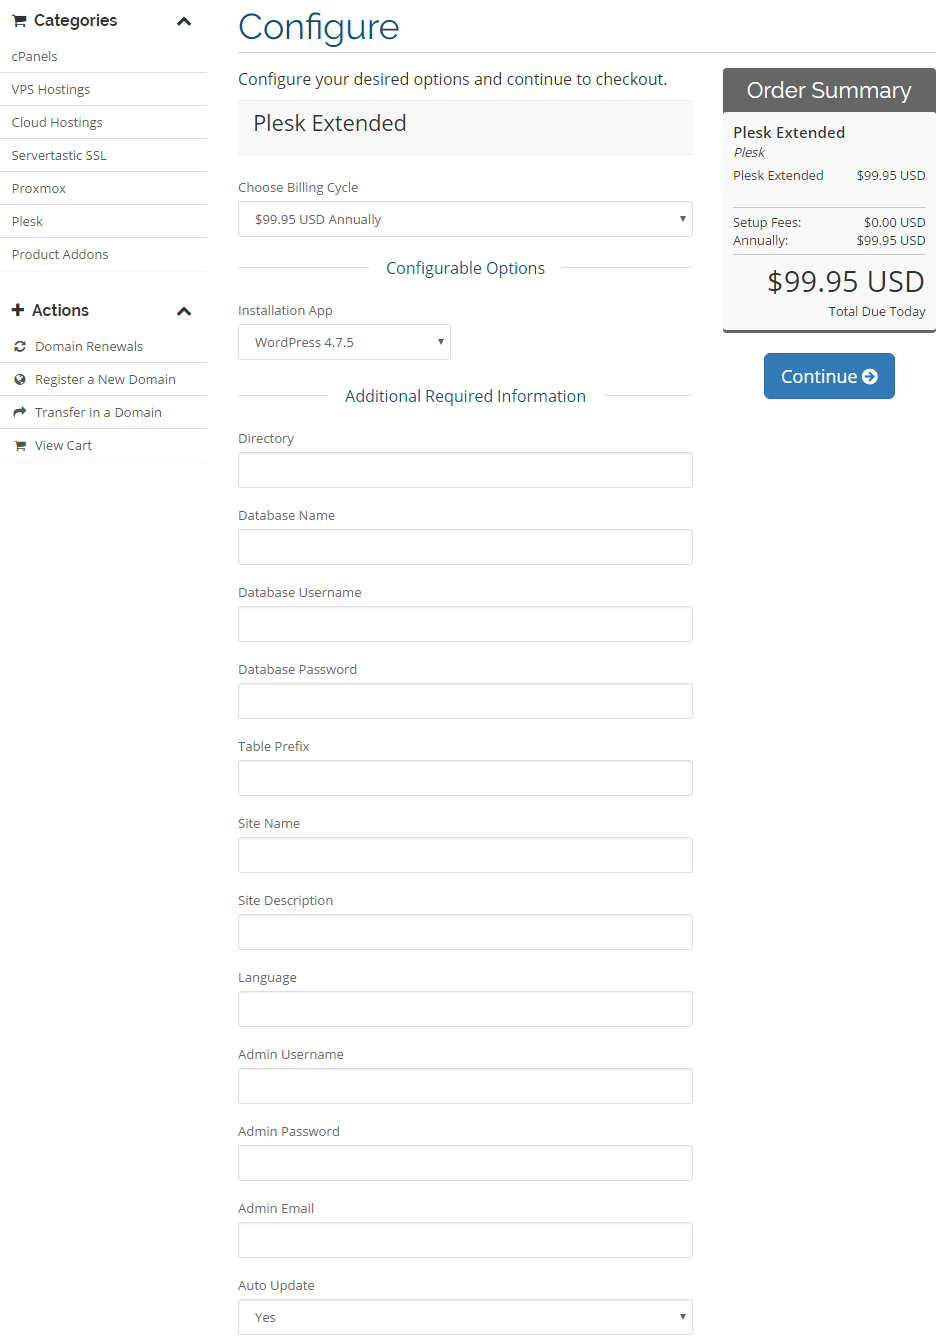
Task: Go to Product Addons
Action: (60, 254)
